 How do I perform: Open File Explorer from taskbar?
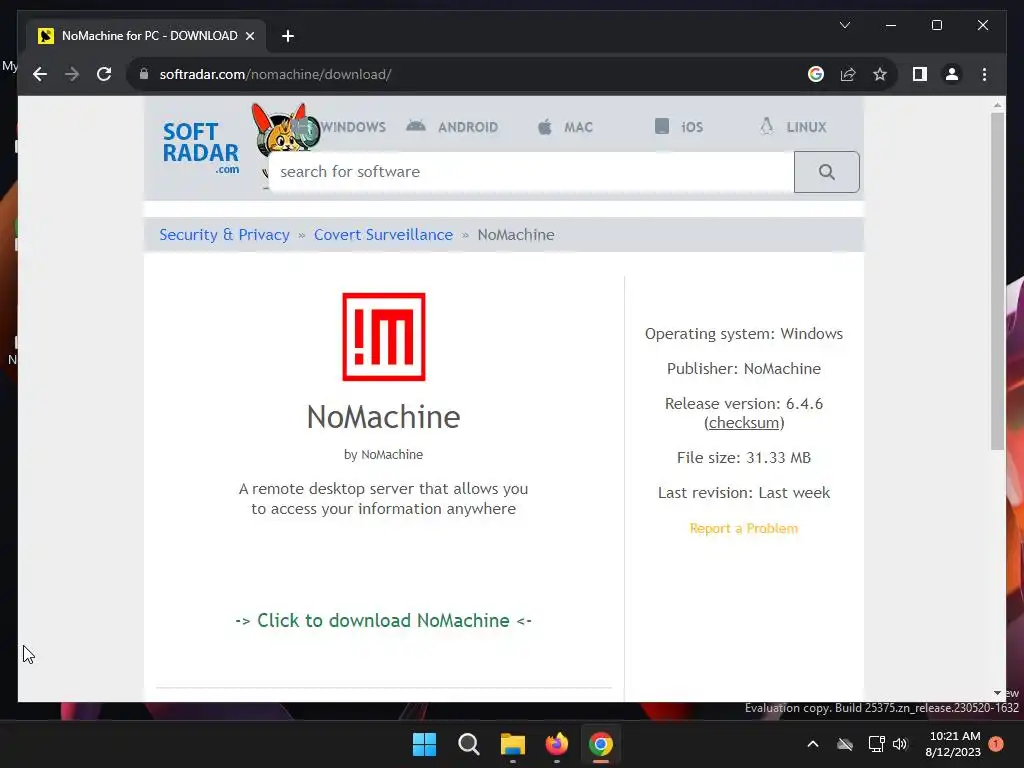click(x=513, y=744)
